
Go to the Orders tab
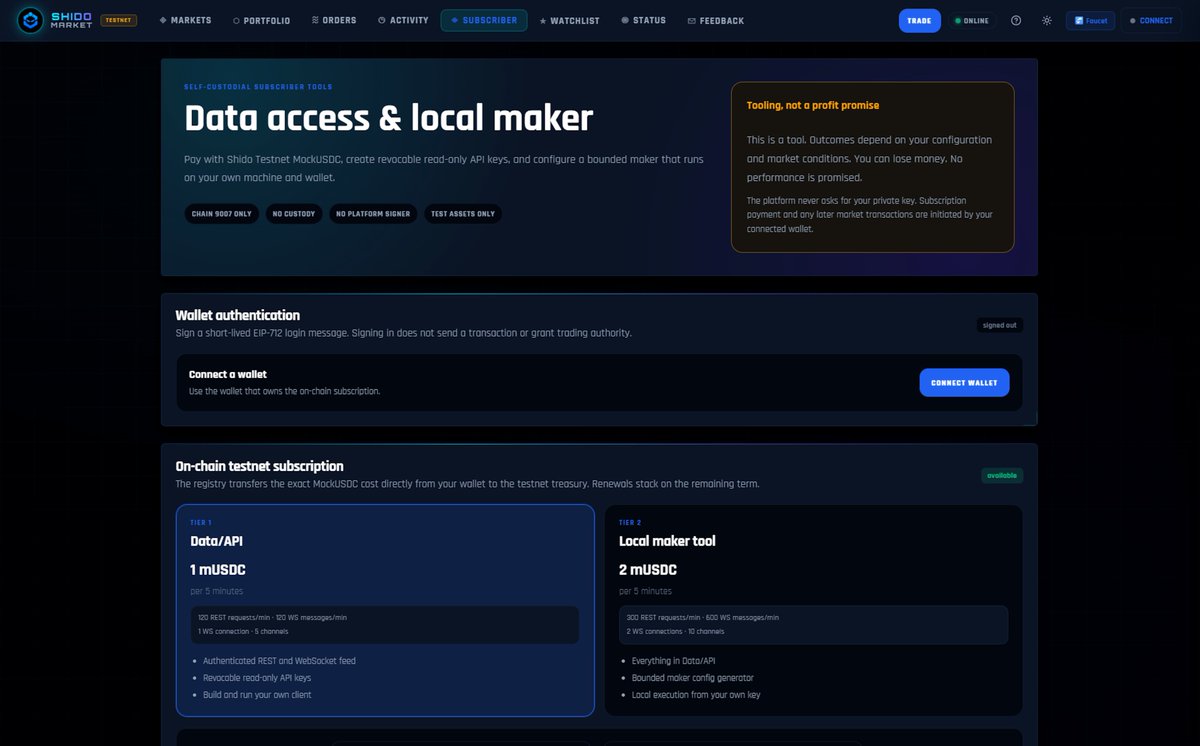pos(334,20)
